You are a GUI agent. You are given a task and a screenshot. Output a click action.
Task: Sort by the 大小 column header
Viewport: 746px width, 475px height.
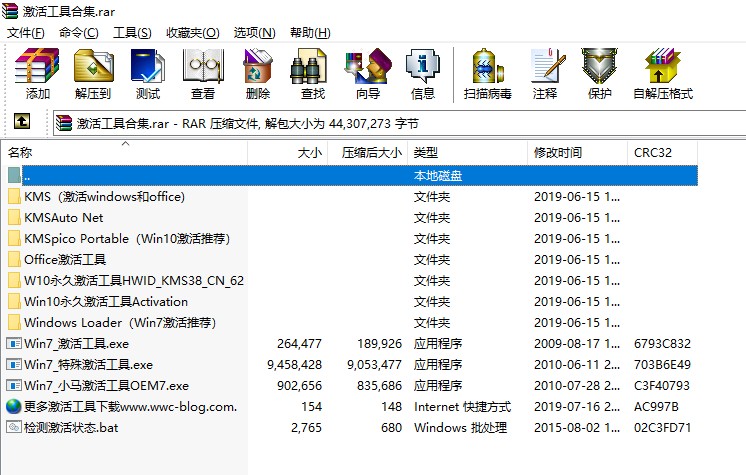(x=287, y=153)
